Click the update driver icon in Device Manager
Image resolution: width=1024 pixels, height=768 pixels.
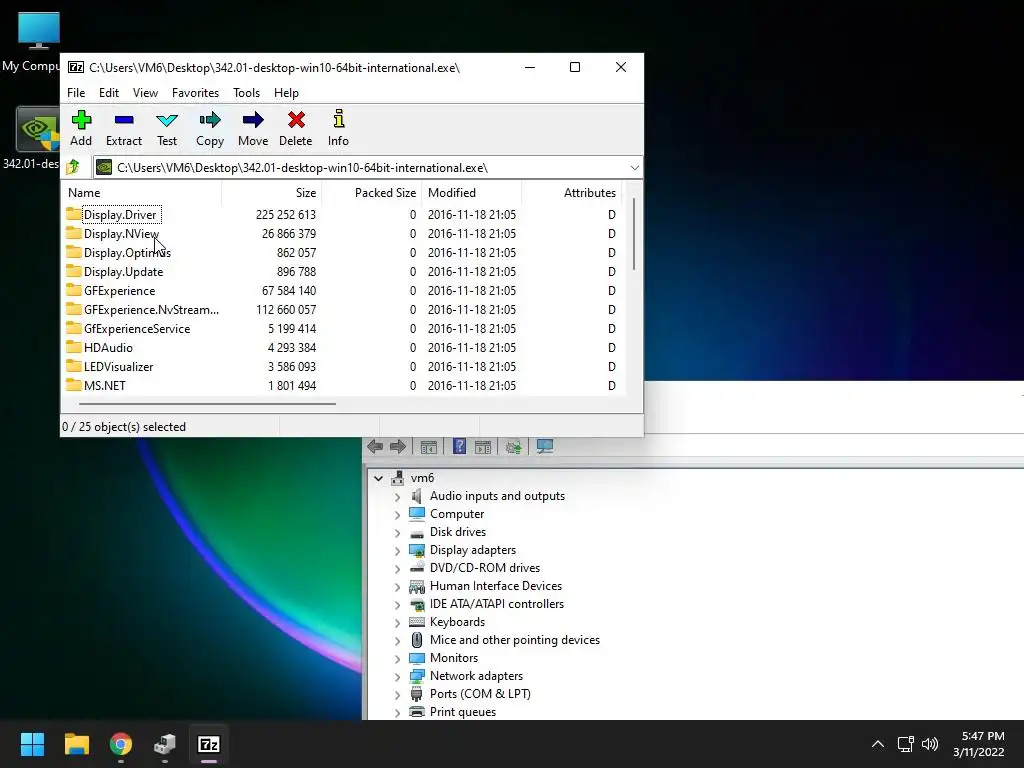(514, 447)
